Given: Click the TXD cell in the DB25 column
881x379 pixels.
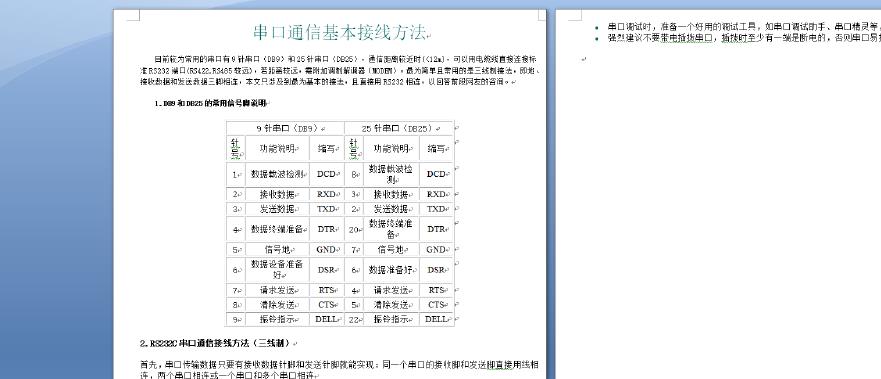Looking at the screenshot, I should tap(436, 209).
